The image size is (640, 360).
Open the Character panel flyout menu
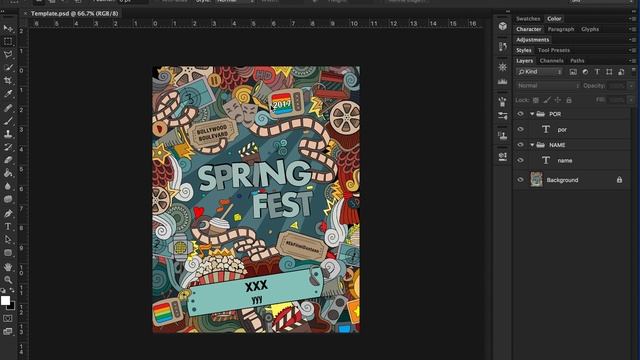click(x=632, y=29)
